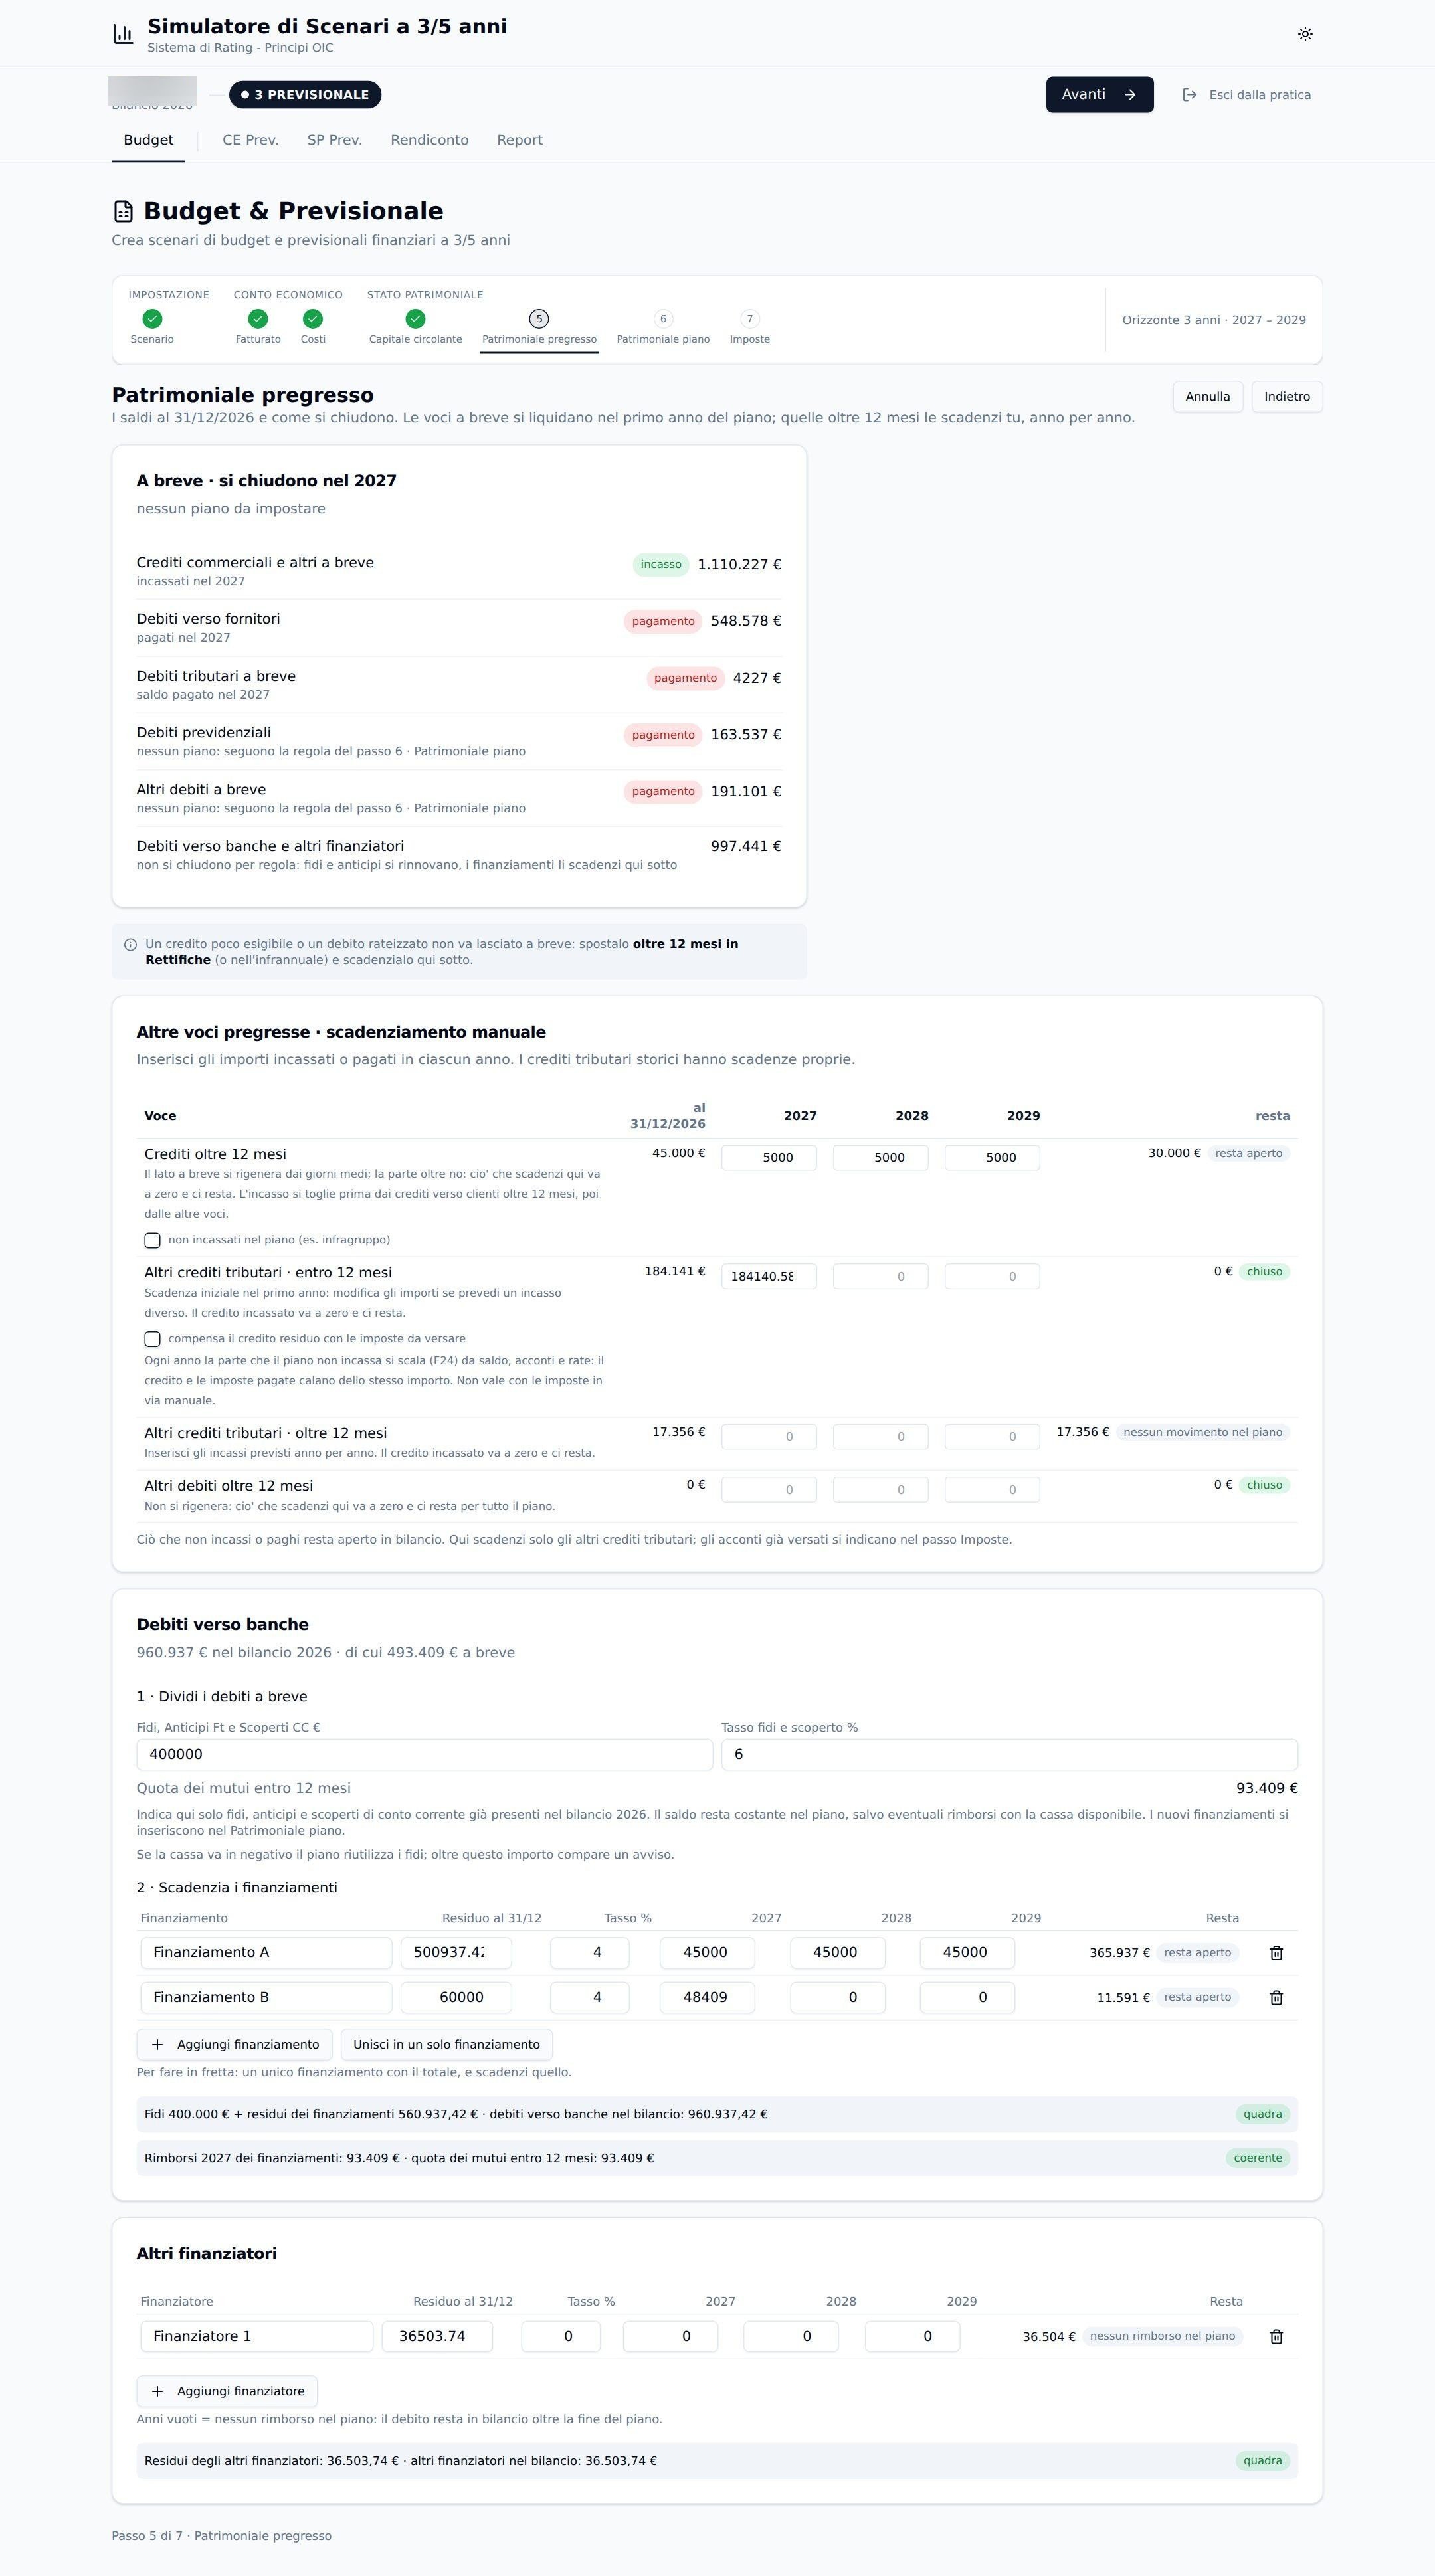Edit the Tasso fidi e scoperto % field
This screenshot has height=2576, width=1435.
pyautogui.click(x=1009, y=1754)
